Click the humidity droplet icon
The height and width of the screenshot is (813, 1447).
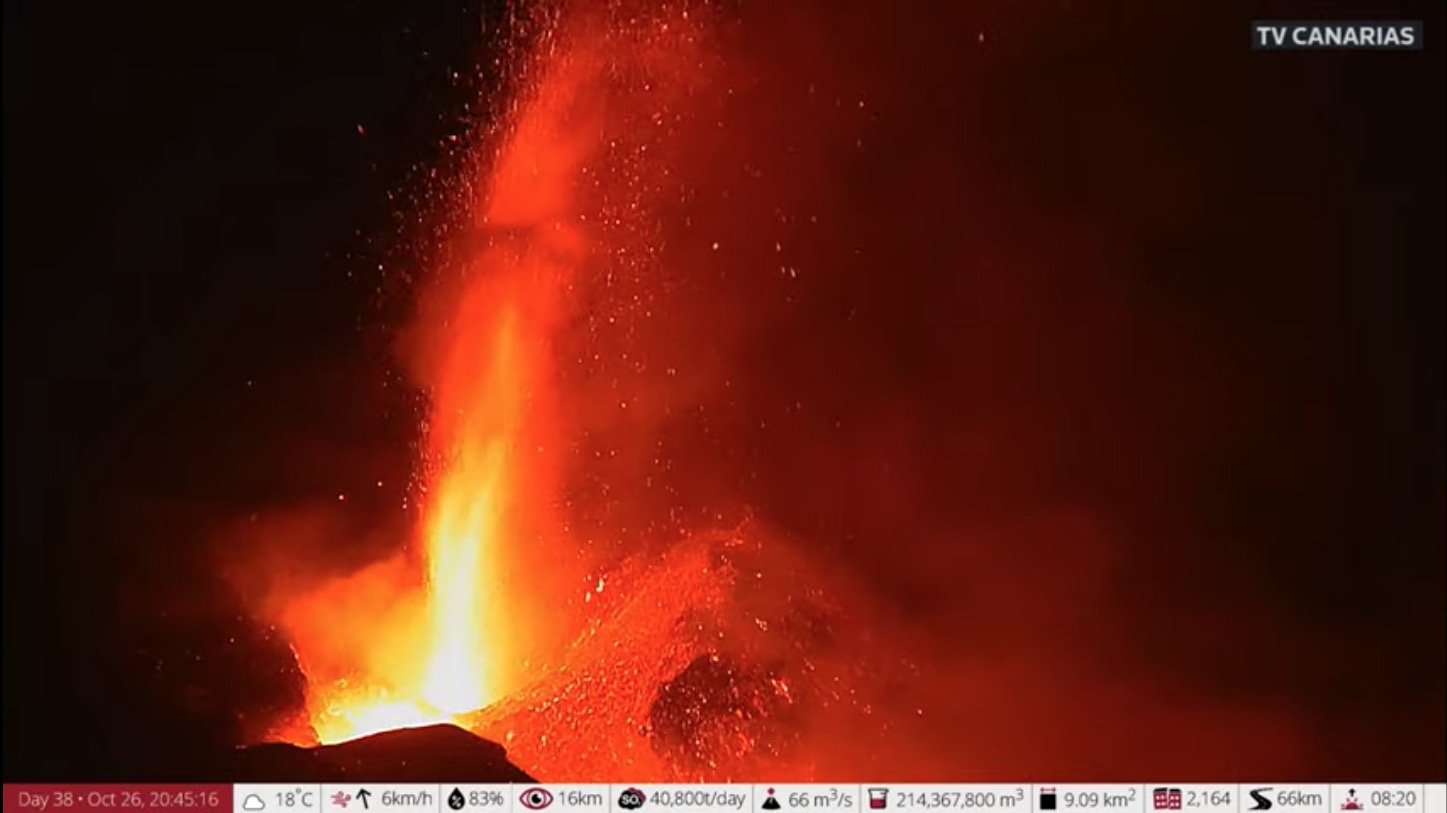coord(456,799)
